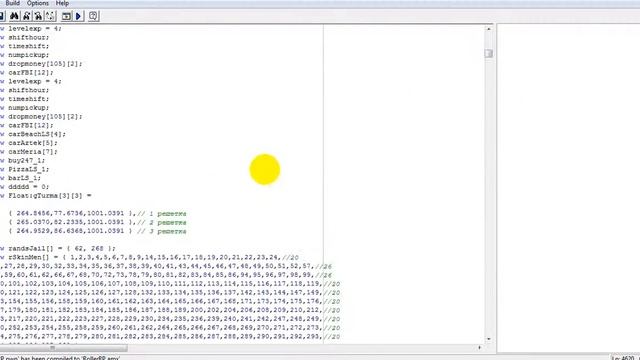Click the line 'carBeachLS[4];'

click(37, 134)
